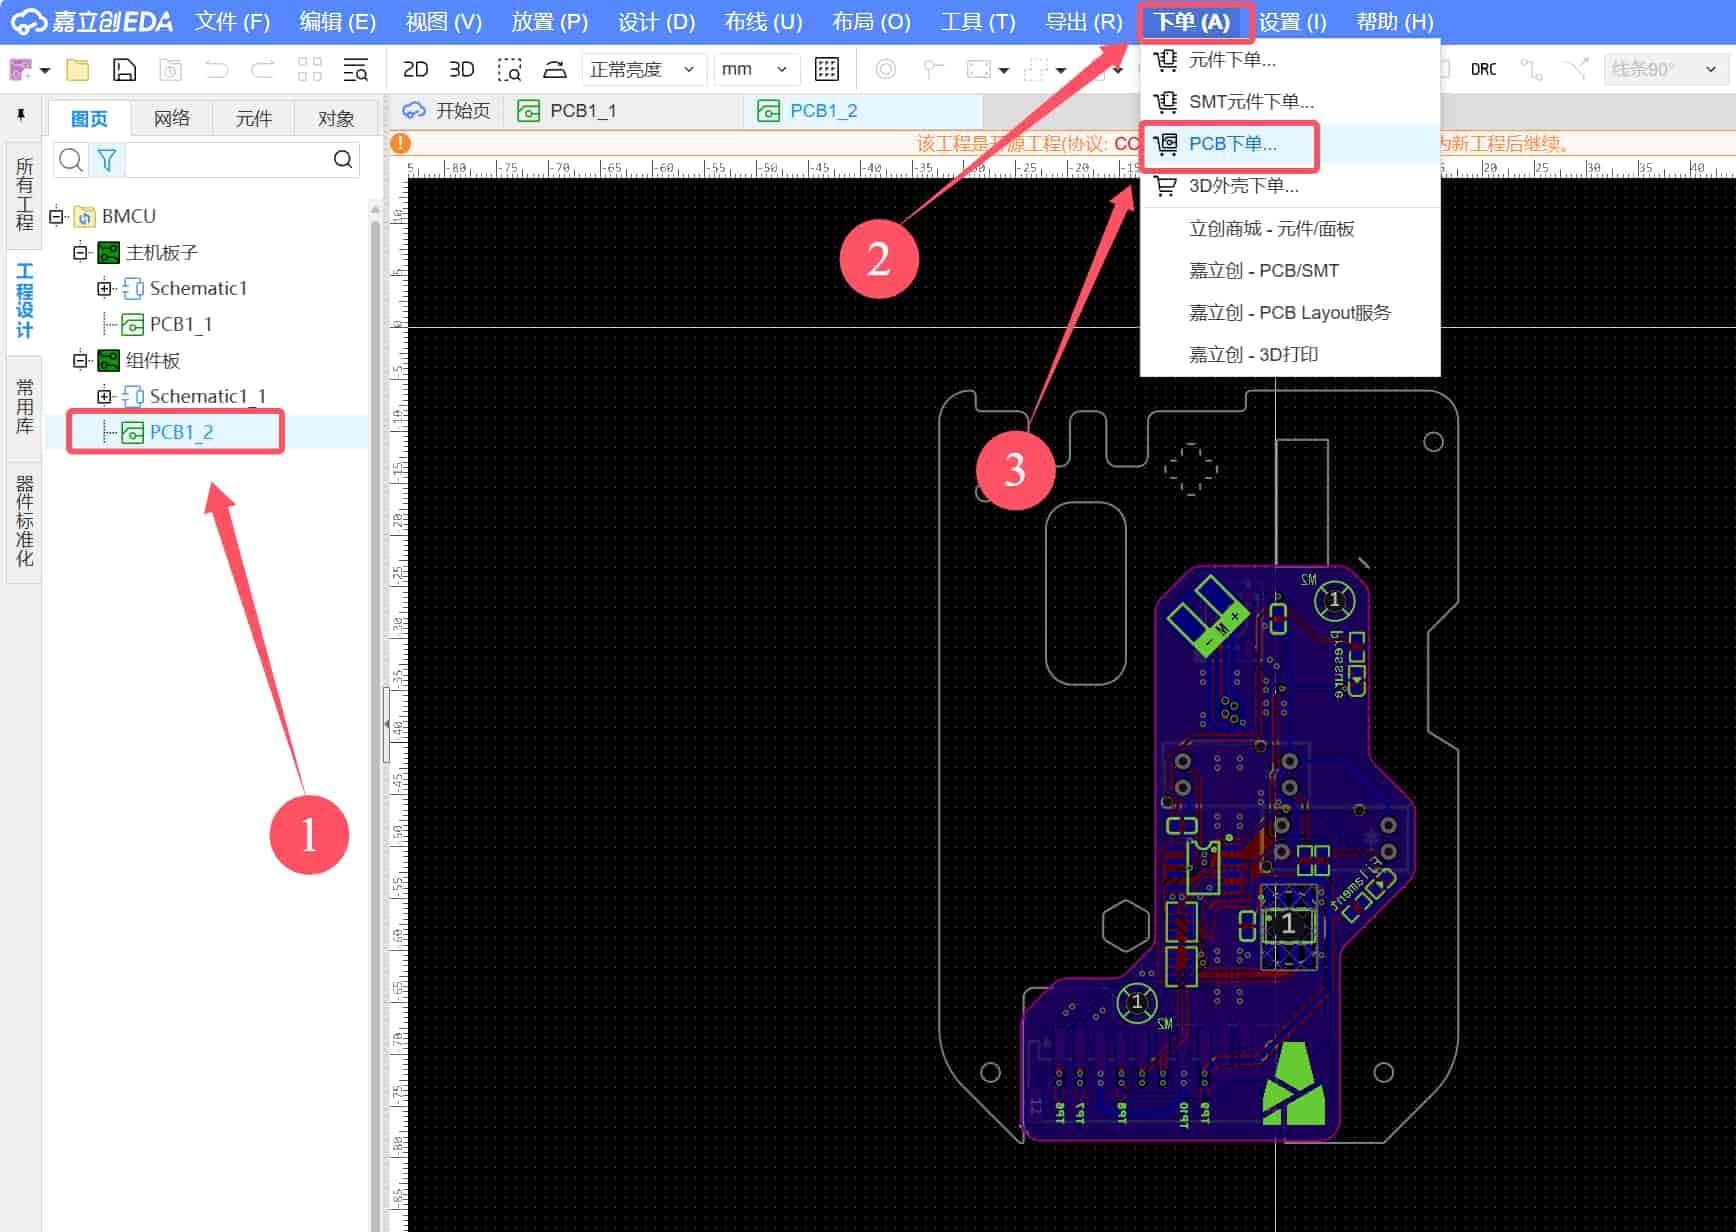Image resolution: width=1736 pixels, height=1232 pixels.
Task: Open the 设计 (D) menu
Action: [656, 22]
